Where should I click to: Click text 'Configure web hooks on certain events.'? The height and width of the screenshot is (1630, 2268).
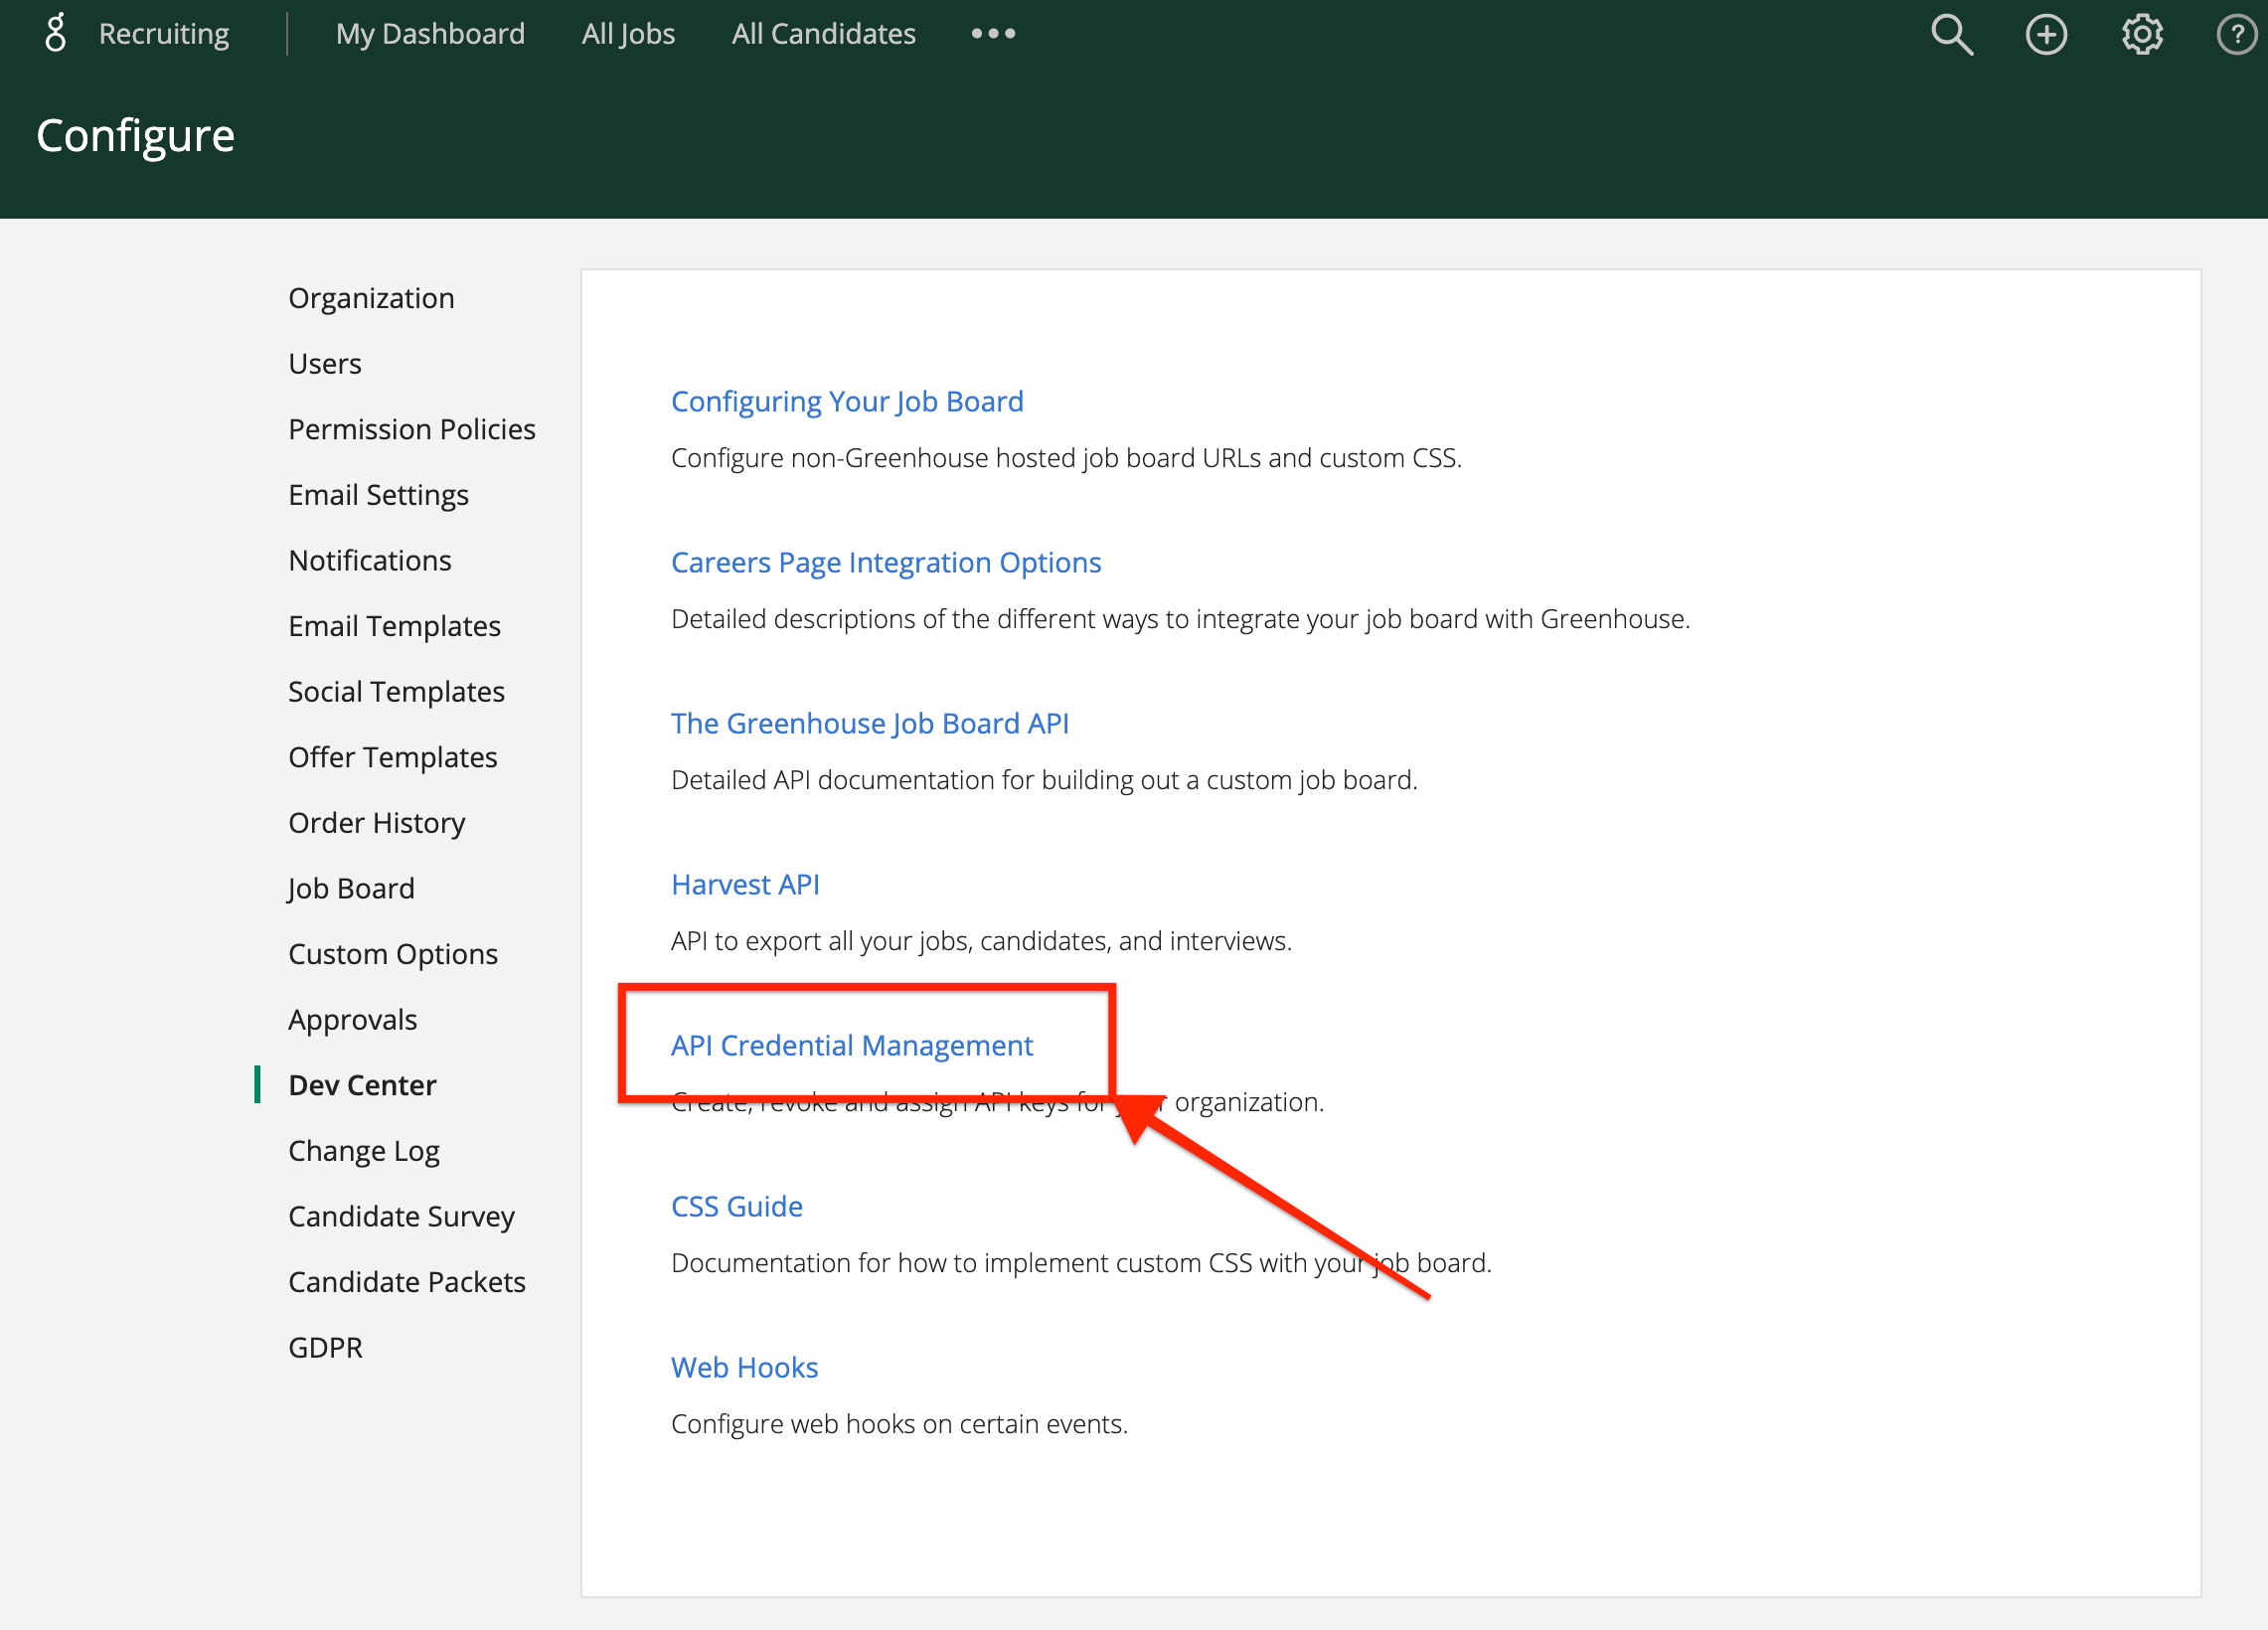point(899,1423)
